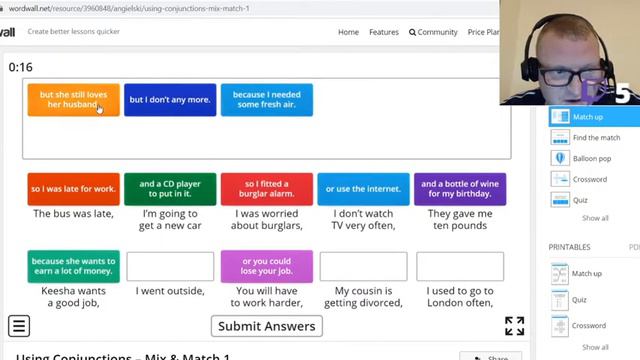
Task: Select the Balloon pop template icon
Action: [560, 158]
